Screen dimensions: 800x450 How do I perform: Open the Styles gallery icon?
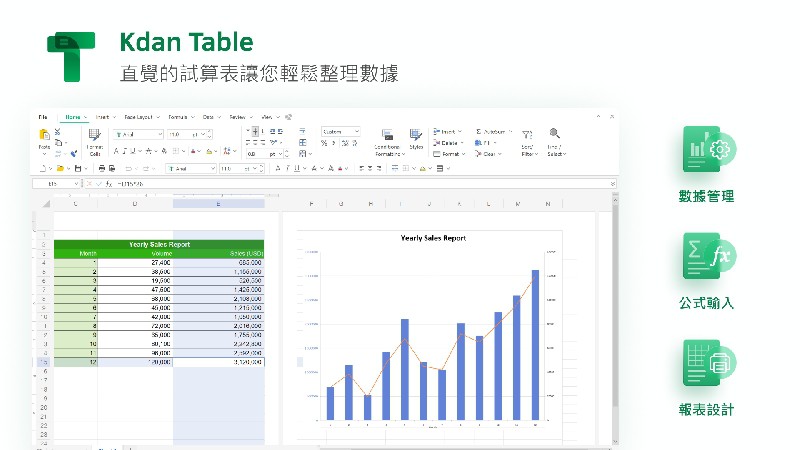pyautogui.click(x=416, y=135)
